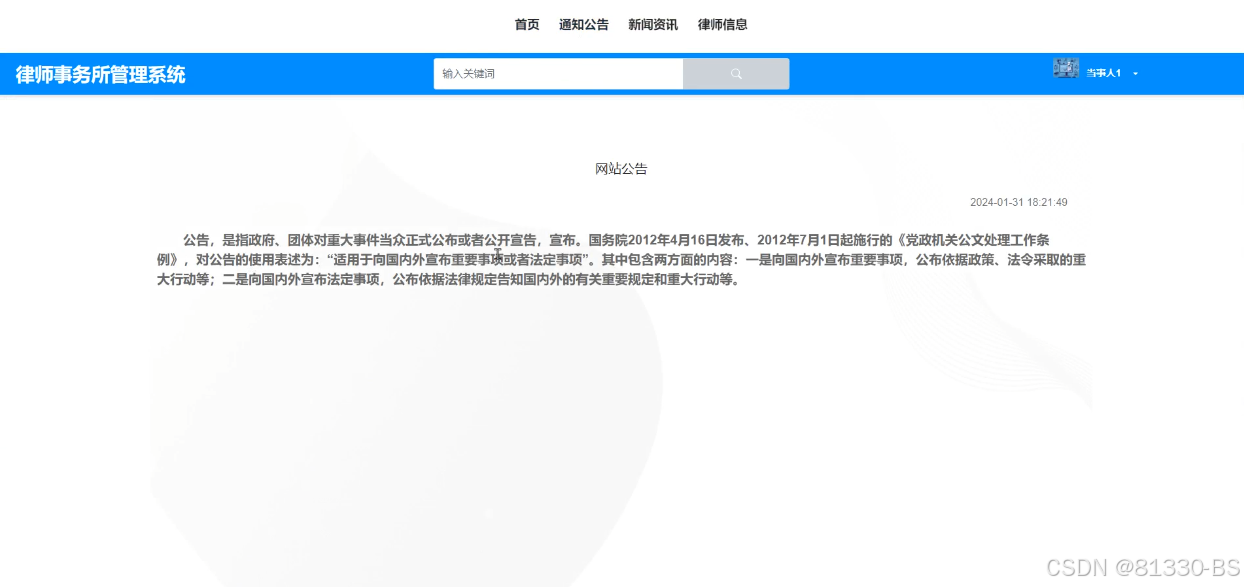Click the 当事人1 username
The image size is (1244, 587).
[x=1104, y=74]
